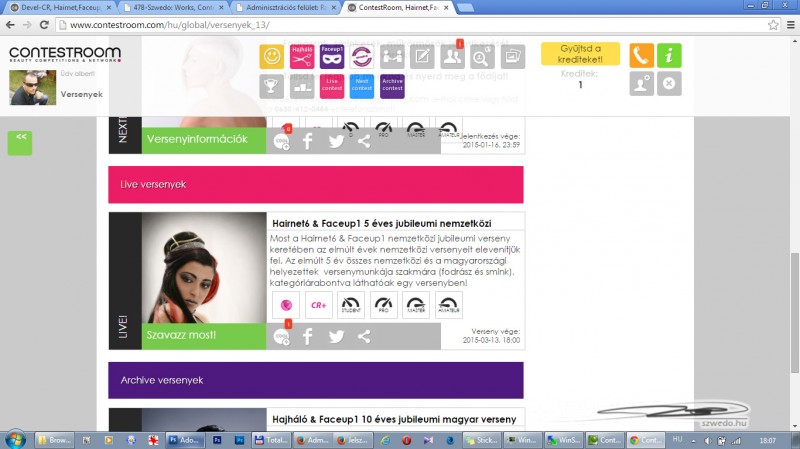
Task: Click Twitter share icon in LIVE contest card
Action: point(336,336)
